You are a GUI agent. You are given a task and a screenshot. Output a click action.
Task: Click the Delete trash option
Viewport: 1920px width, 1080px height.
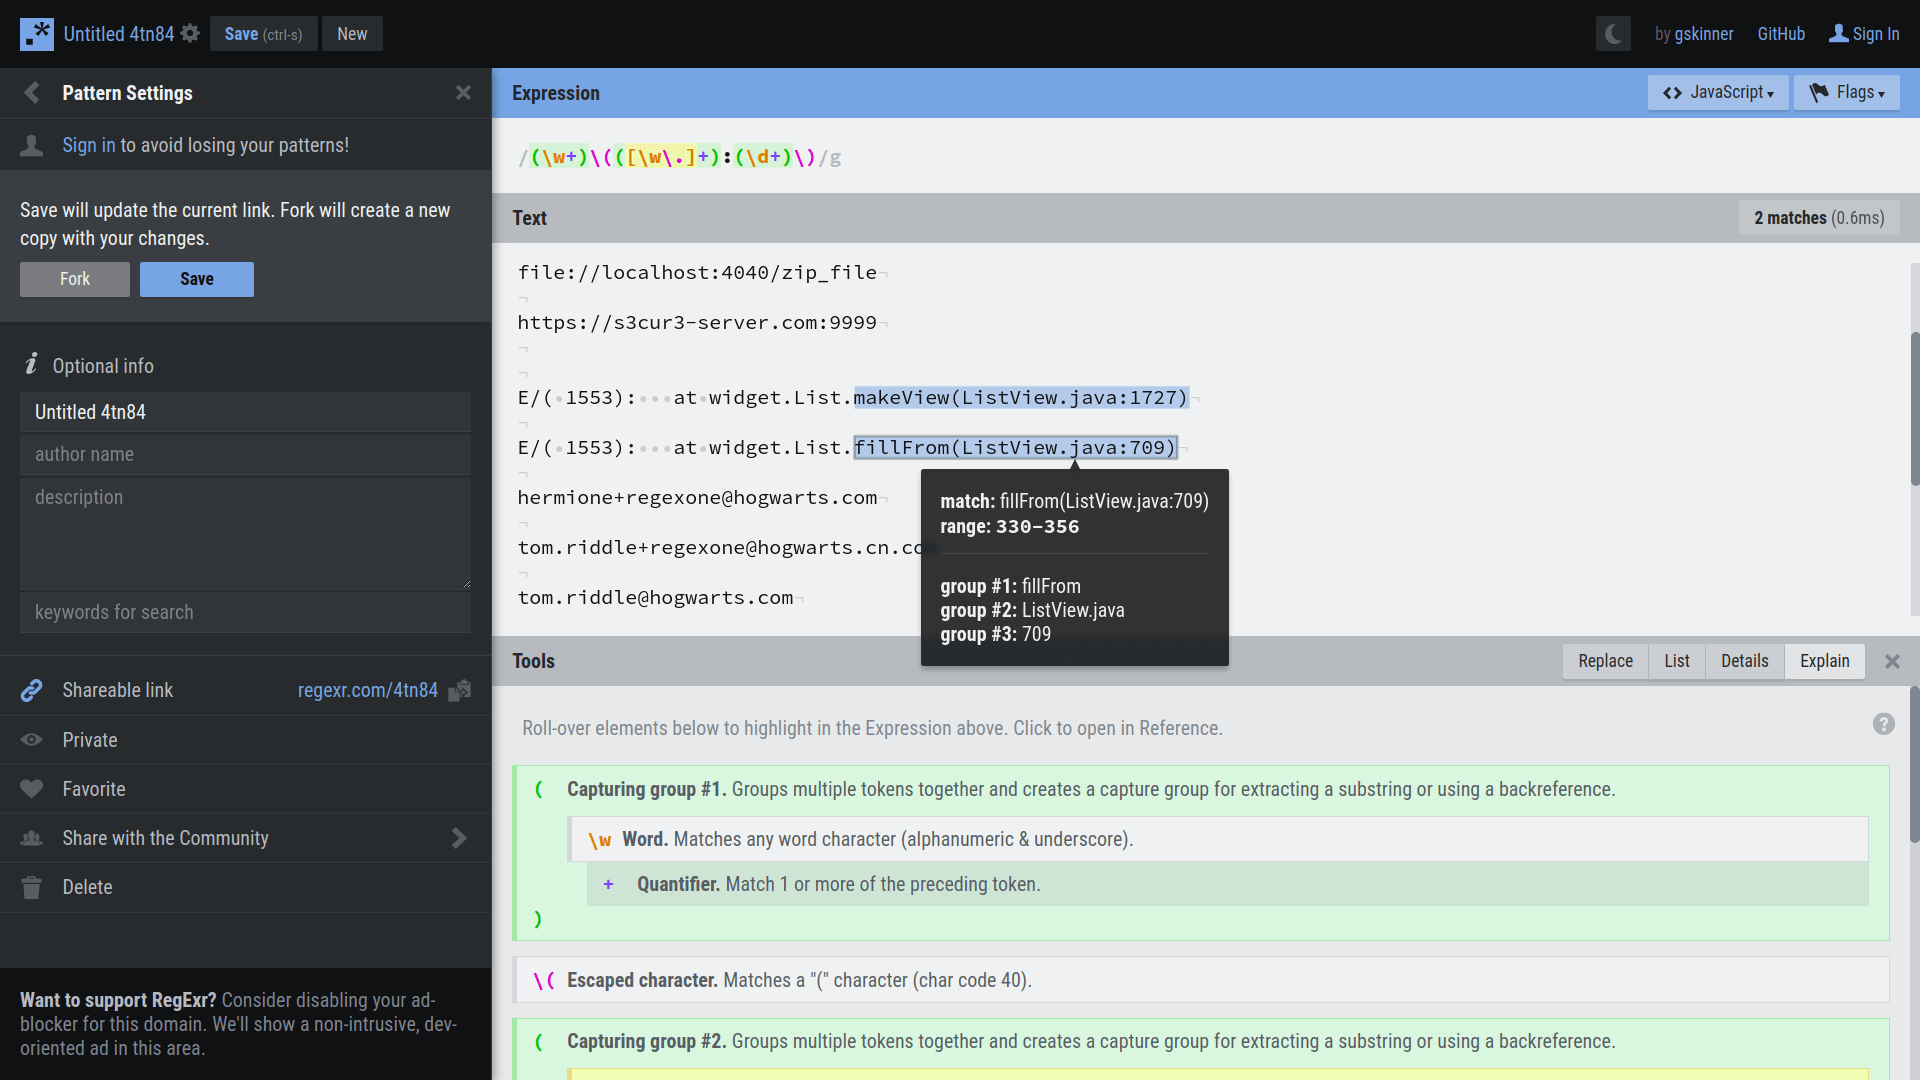pyautogui.click(x=87, y=887)
